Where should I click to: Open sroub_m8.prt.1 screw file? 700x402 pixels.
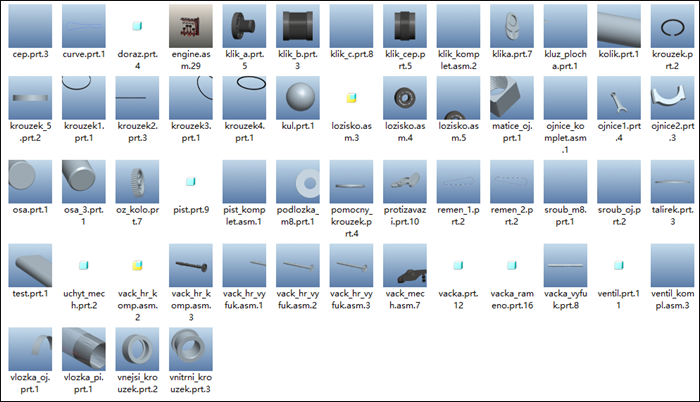point(565,181)
